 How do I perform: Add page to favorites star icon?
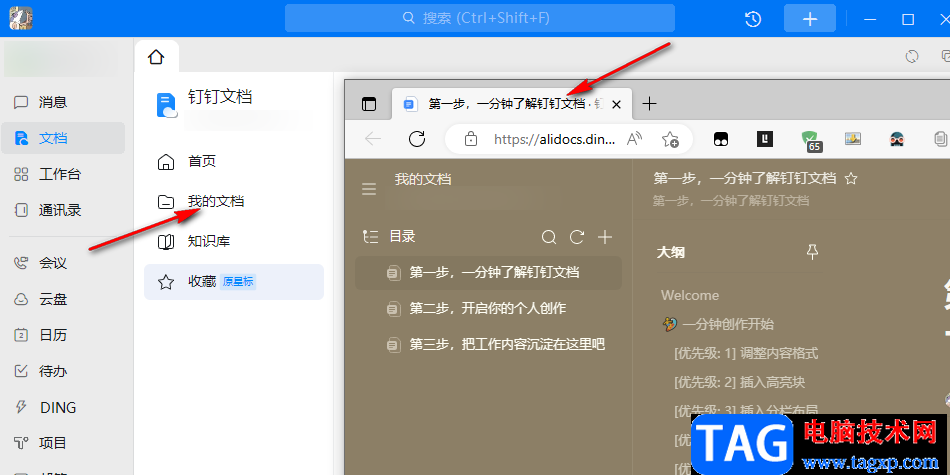[669, 140]
